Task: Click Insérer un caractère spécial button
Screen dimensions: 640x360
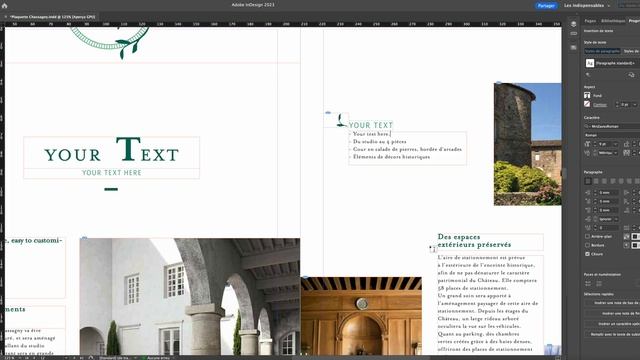Action: (612, 324)
